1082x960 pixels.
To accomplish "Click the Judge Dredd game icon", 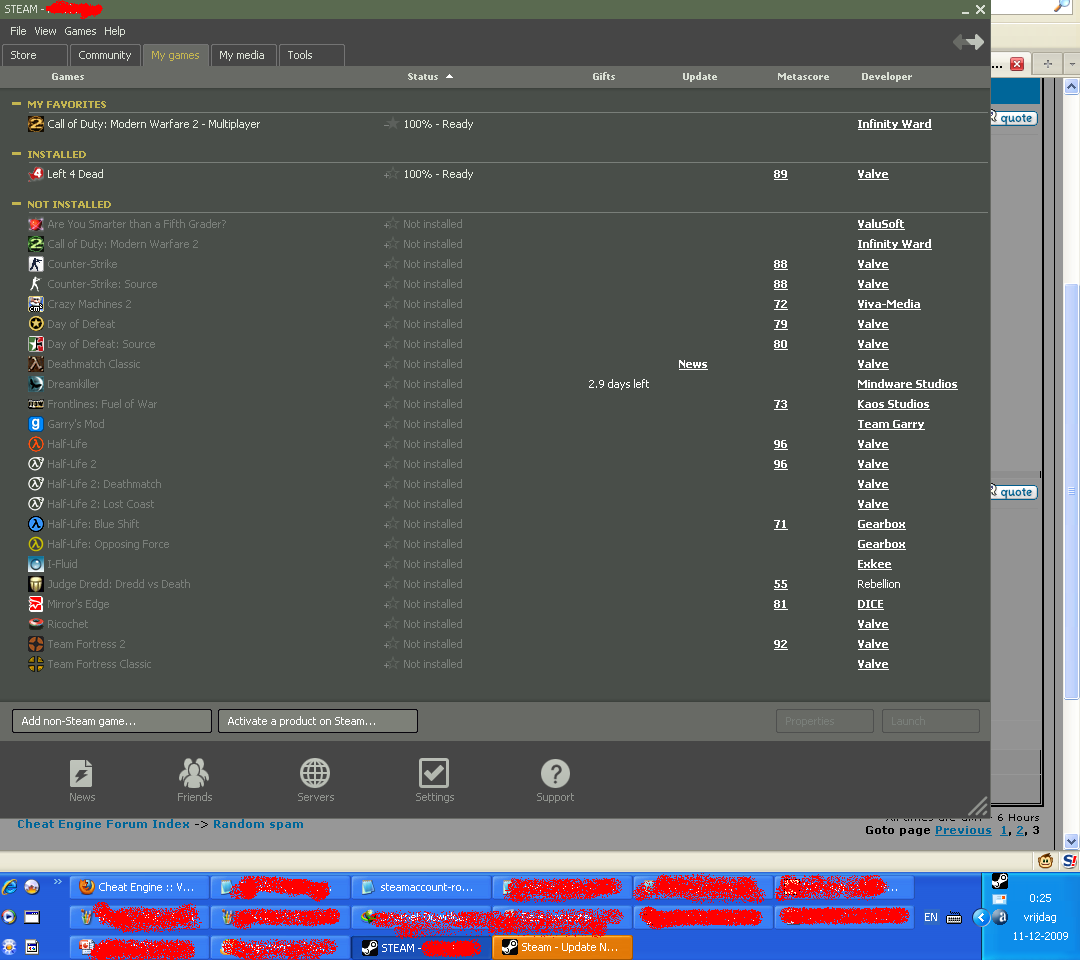I will 36,584.
